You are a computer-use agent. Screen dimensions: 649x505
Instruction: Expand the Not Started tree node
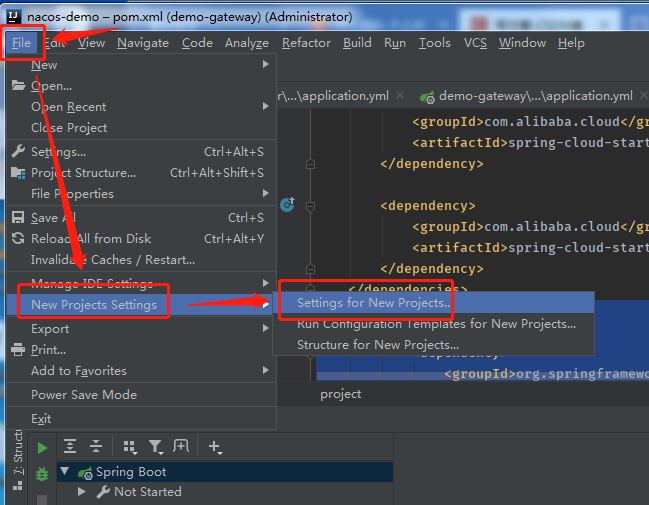tap(82, 491)
